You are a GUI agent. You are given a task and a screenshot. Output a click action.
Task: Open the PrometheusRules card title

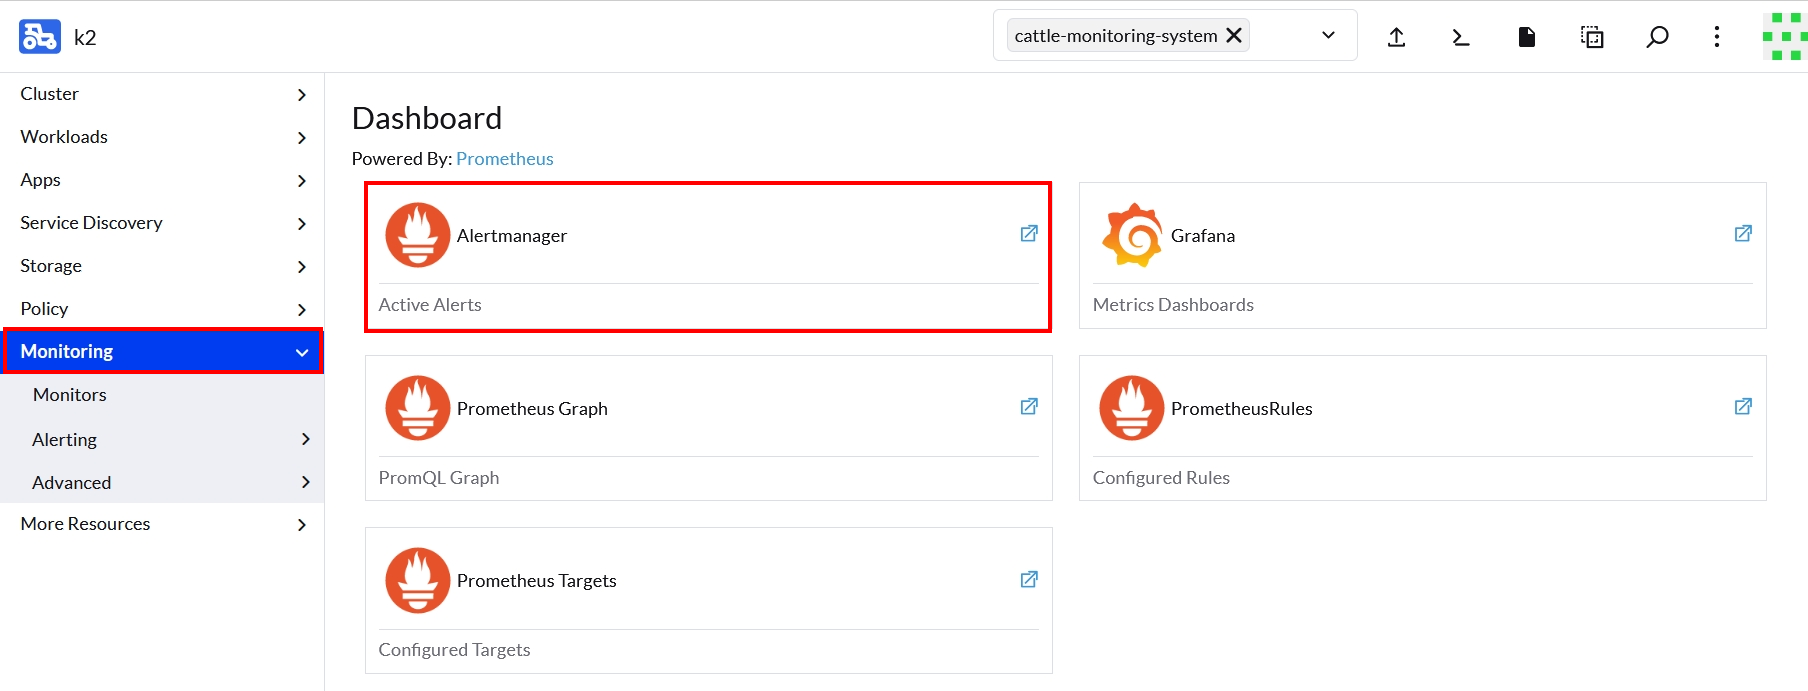[1242, 408]
